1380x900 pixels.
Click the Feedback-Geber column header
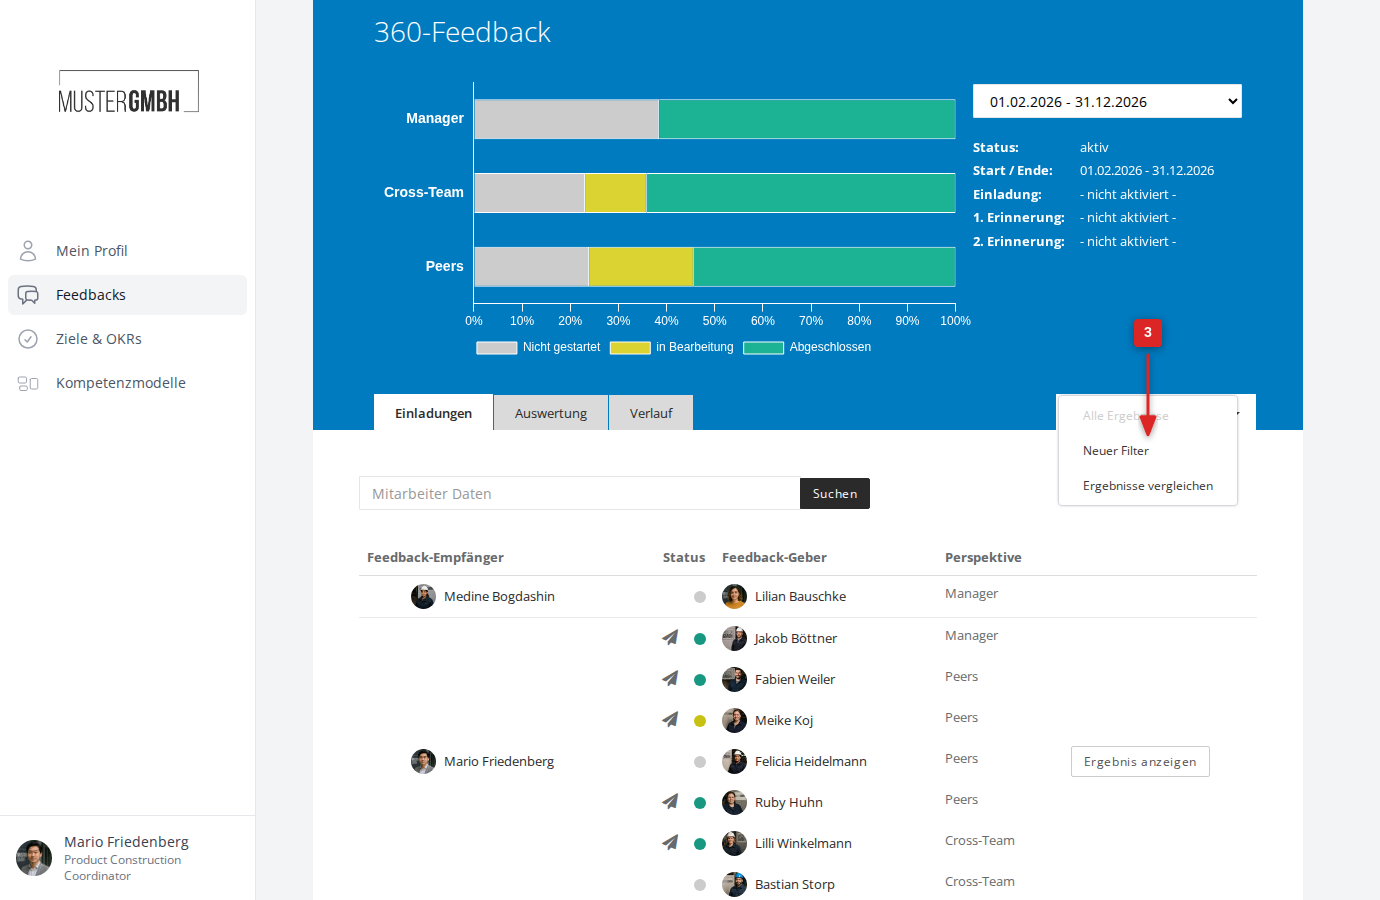[774, 558]
